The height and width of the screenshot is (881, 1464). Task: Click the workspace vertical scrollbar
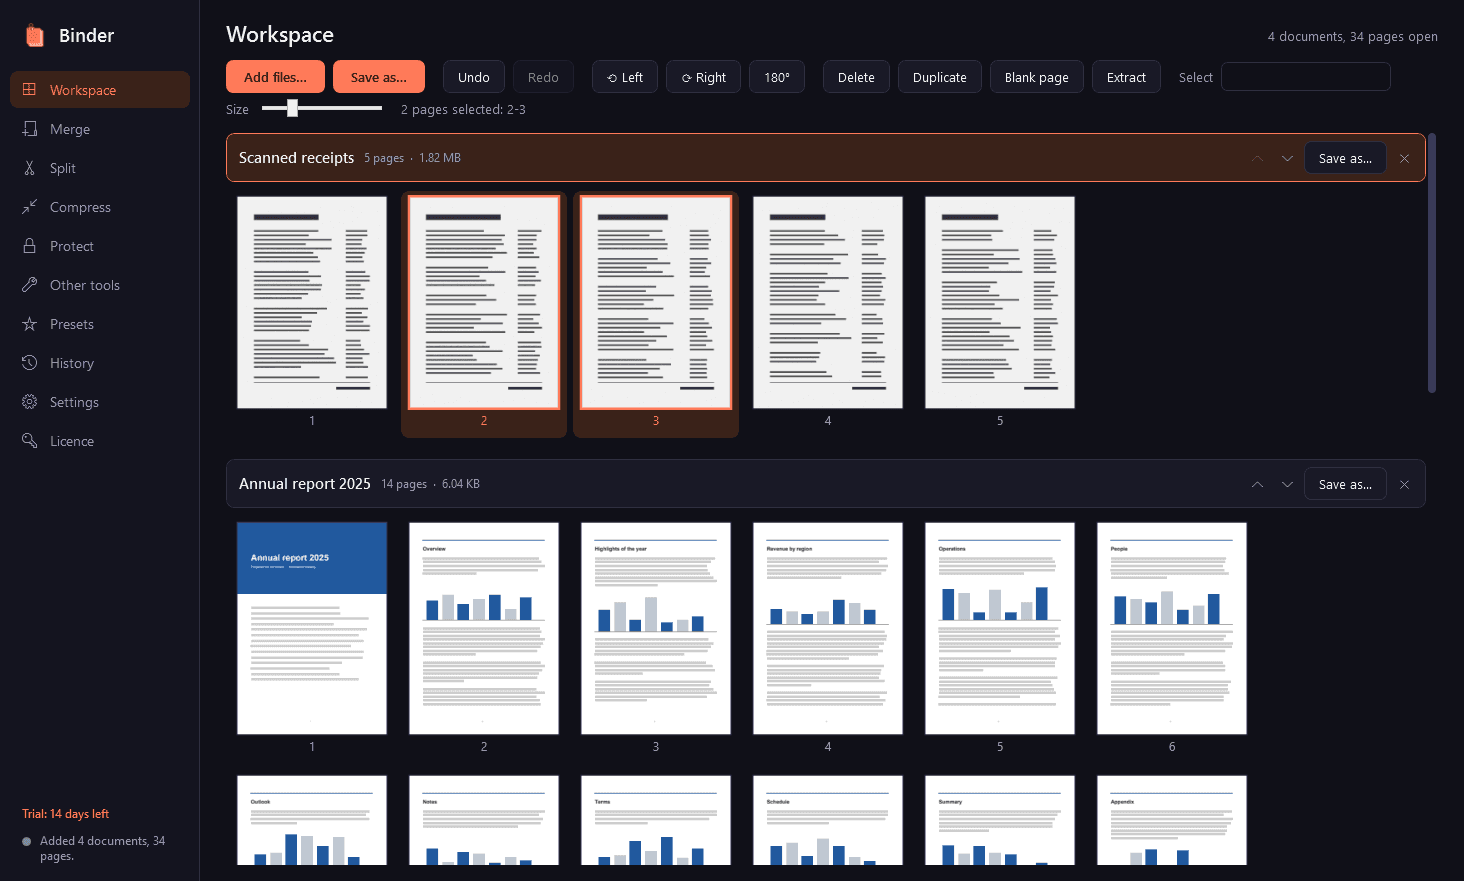point(1432,263)
